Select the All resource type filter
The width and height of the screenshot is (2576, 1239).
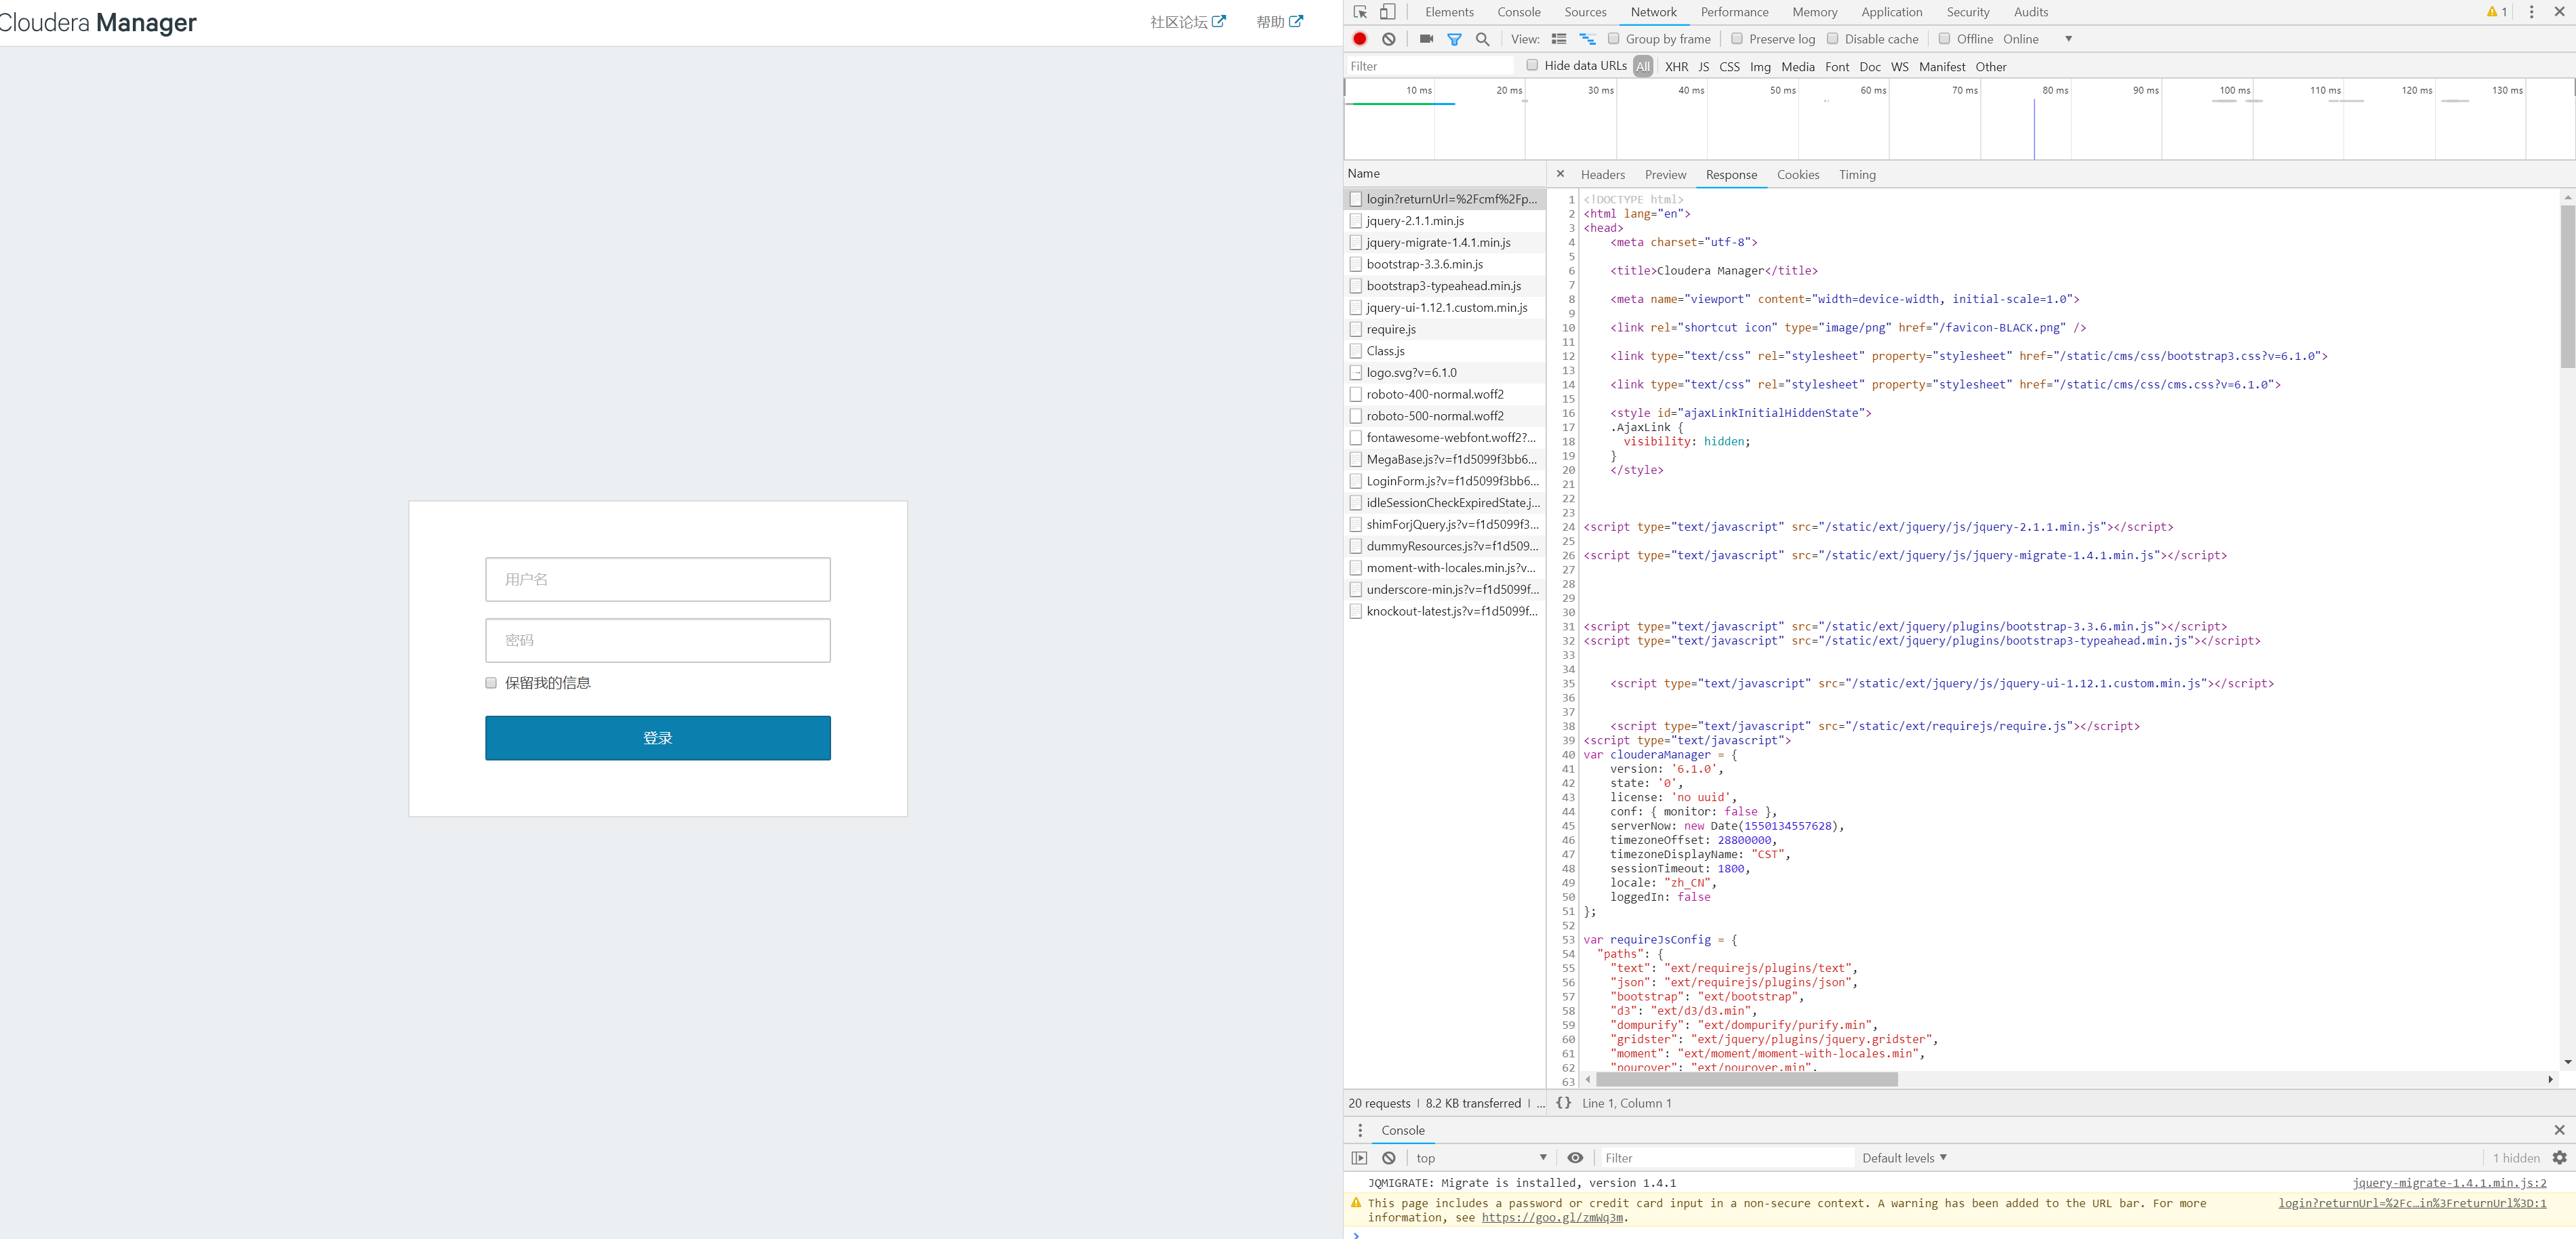pyautogui.click(x=1643, y=67)
